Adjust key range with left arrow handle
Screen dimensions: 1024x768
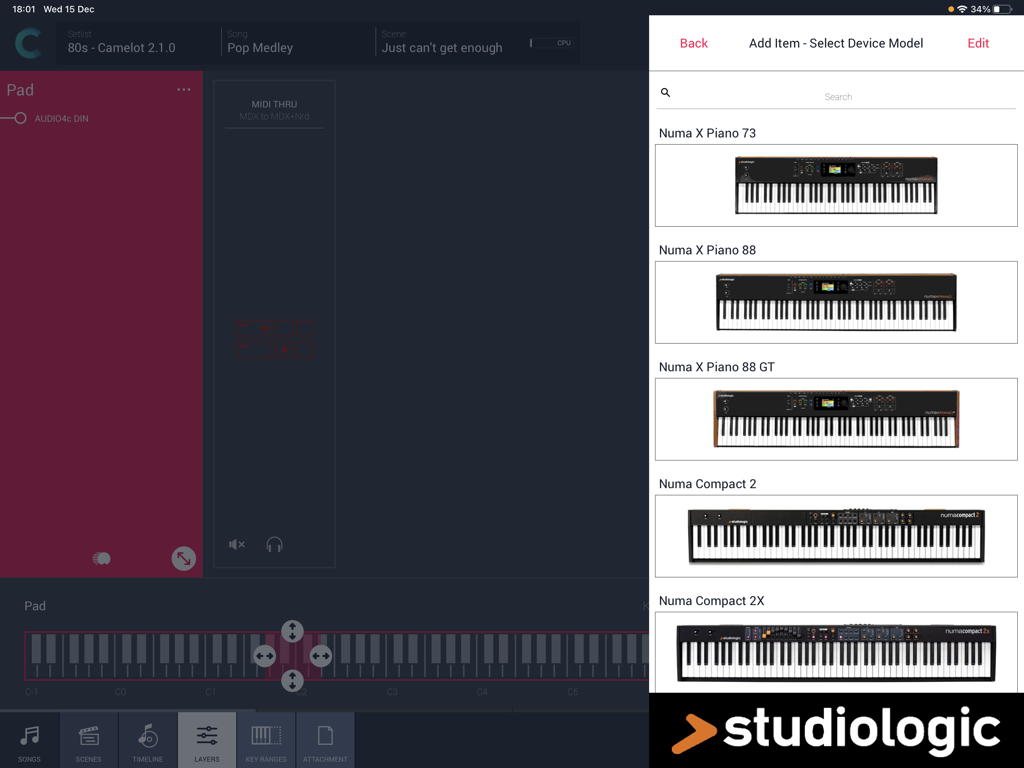coord(265,656)
